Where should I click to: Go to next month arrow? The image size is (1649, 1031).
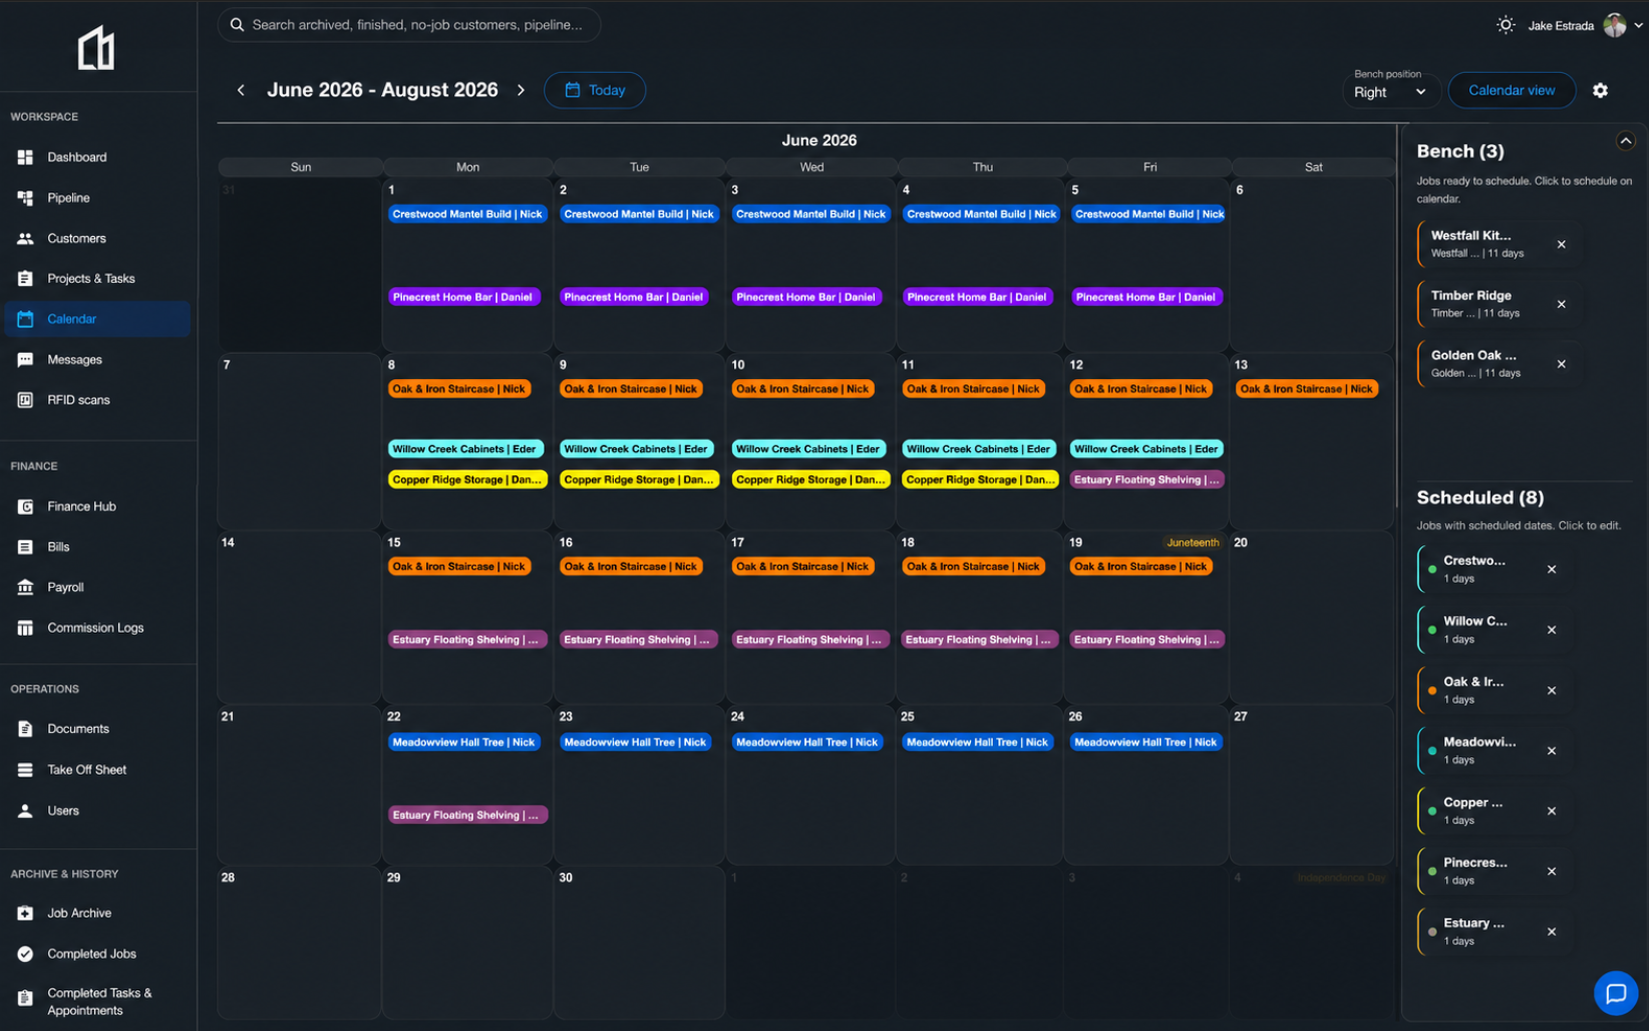point(521,90)
